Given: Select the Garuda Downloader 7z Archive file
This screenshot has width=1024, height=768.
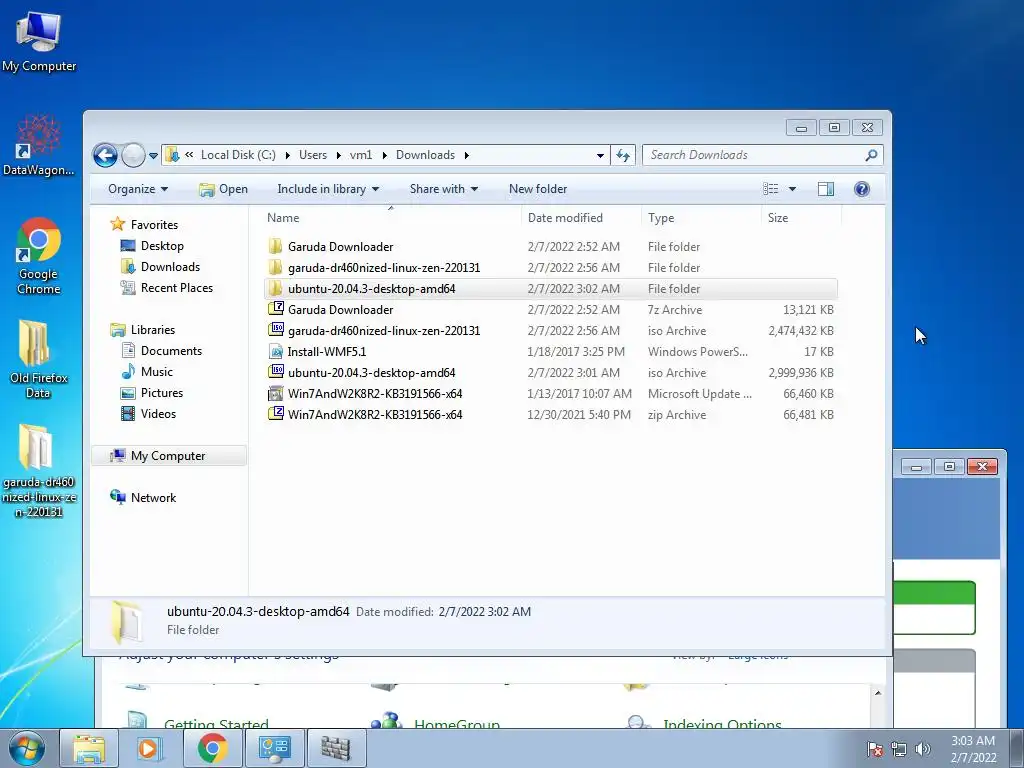Looking at the screenshot, I should (x=551, y=310).
